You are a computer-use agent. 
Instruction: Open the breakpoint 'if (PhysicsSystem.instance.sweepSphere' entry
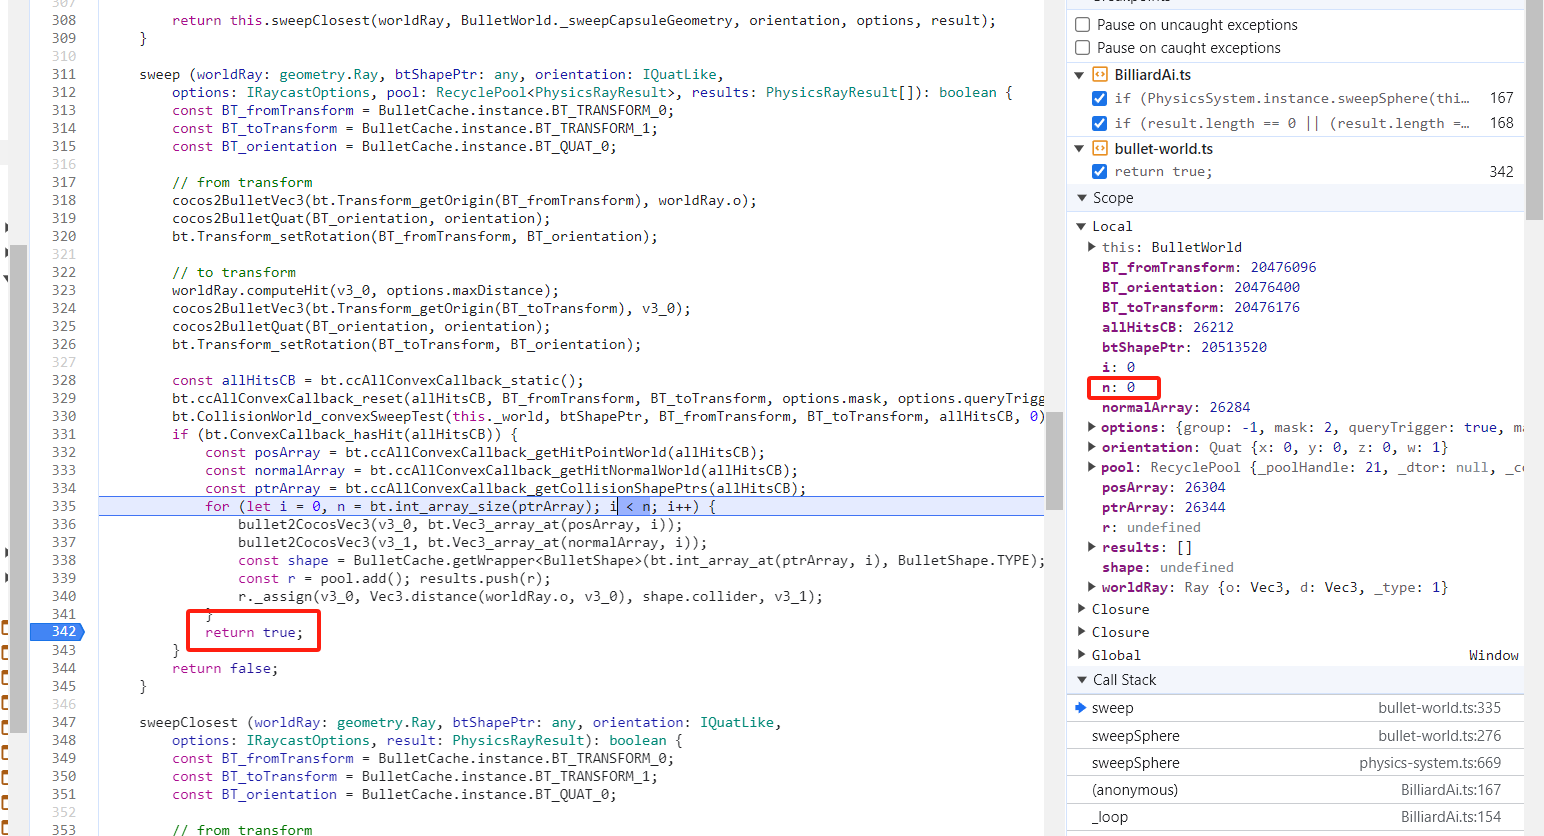[x=1292, y=98]
